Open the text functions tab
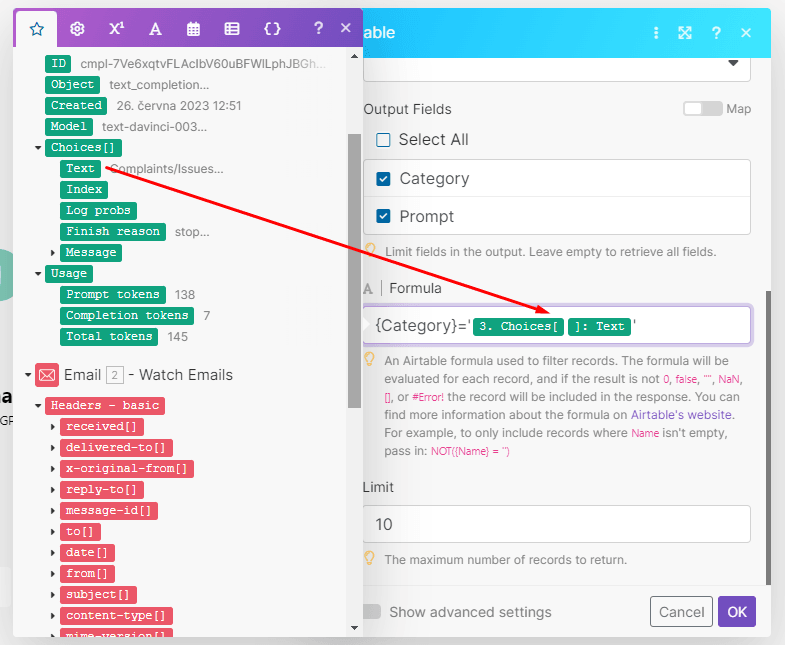The height and width of the screenshot is (645, 785). (x=155, y=29)
